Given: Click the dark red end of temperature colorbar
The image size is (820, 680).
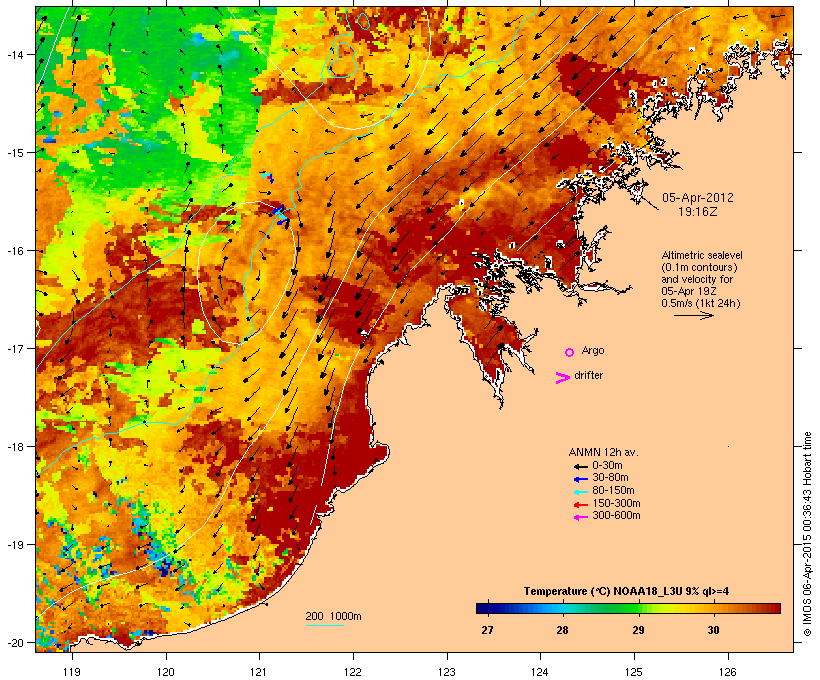Looking at the screenshot, I should tap(774, 608).
